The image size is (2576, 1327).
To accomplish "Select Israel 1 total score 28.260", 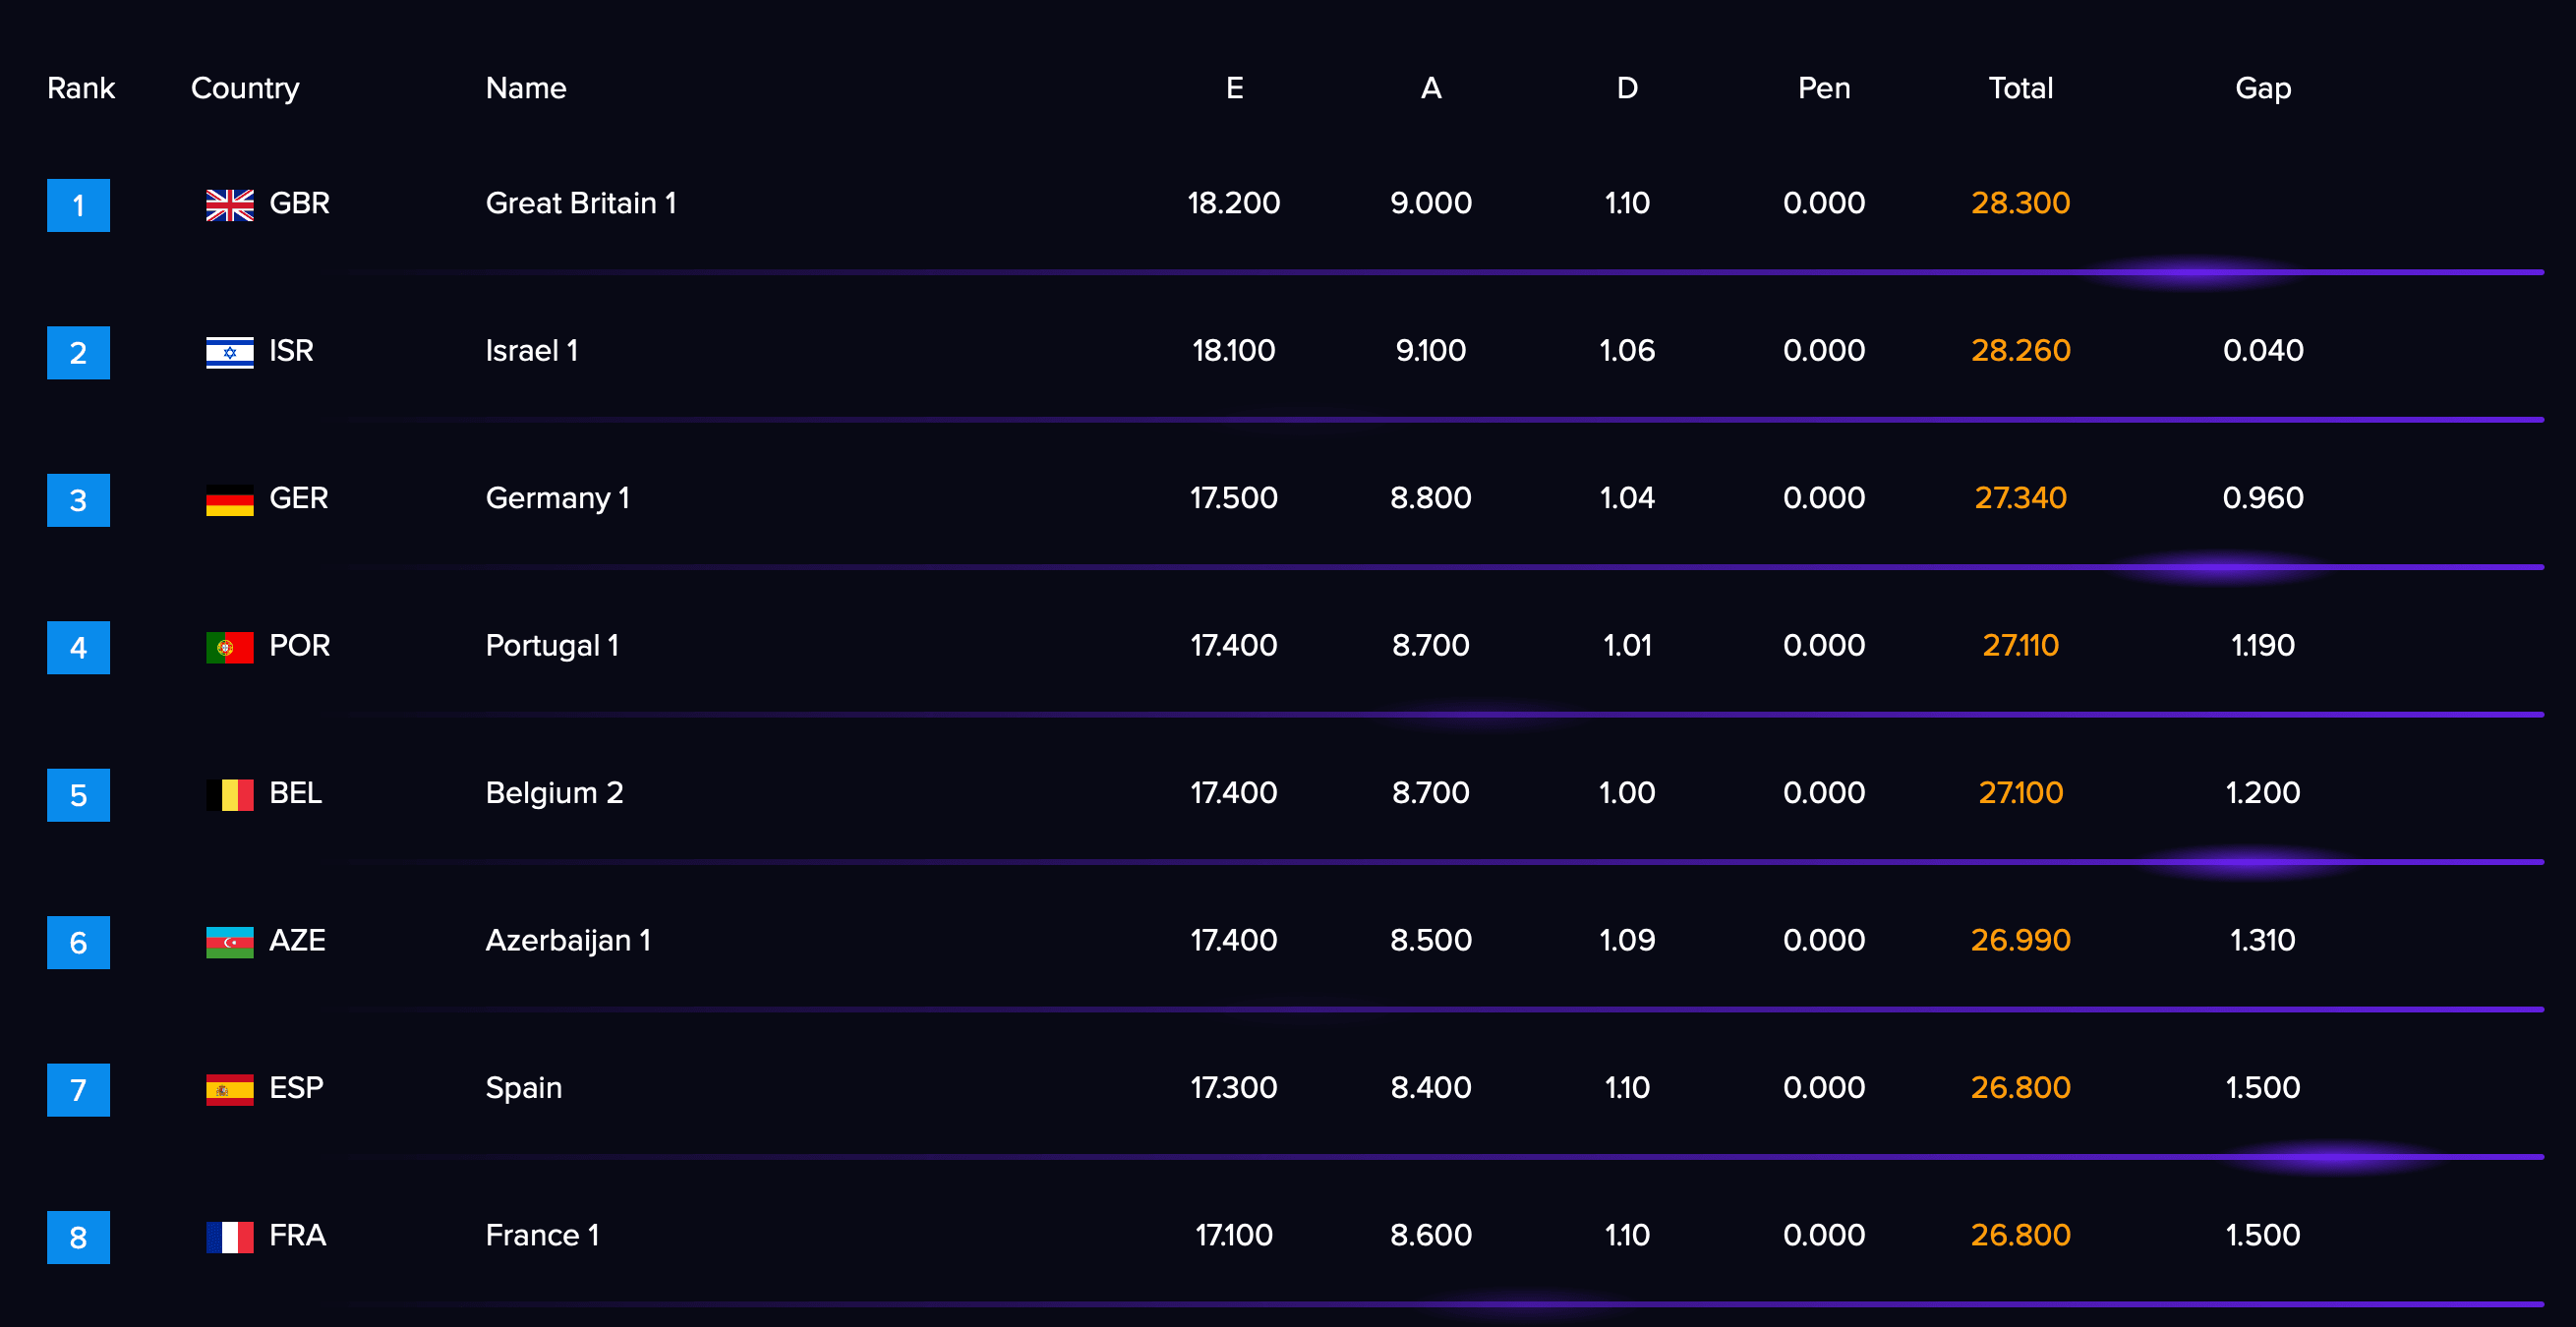I will pos(2020,350).
